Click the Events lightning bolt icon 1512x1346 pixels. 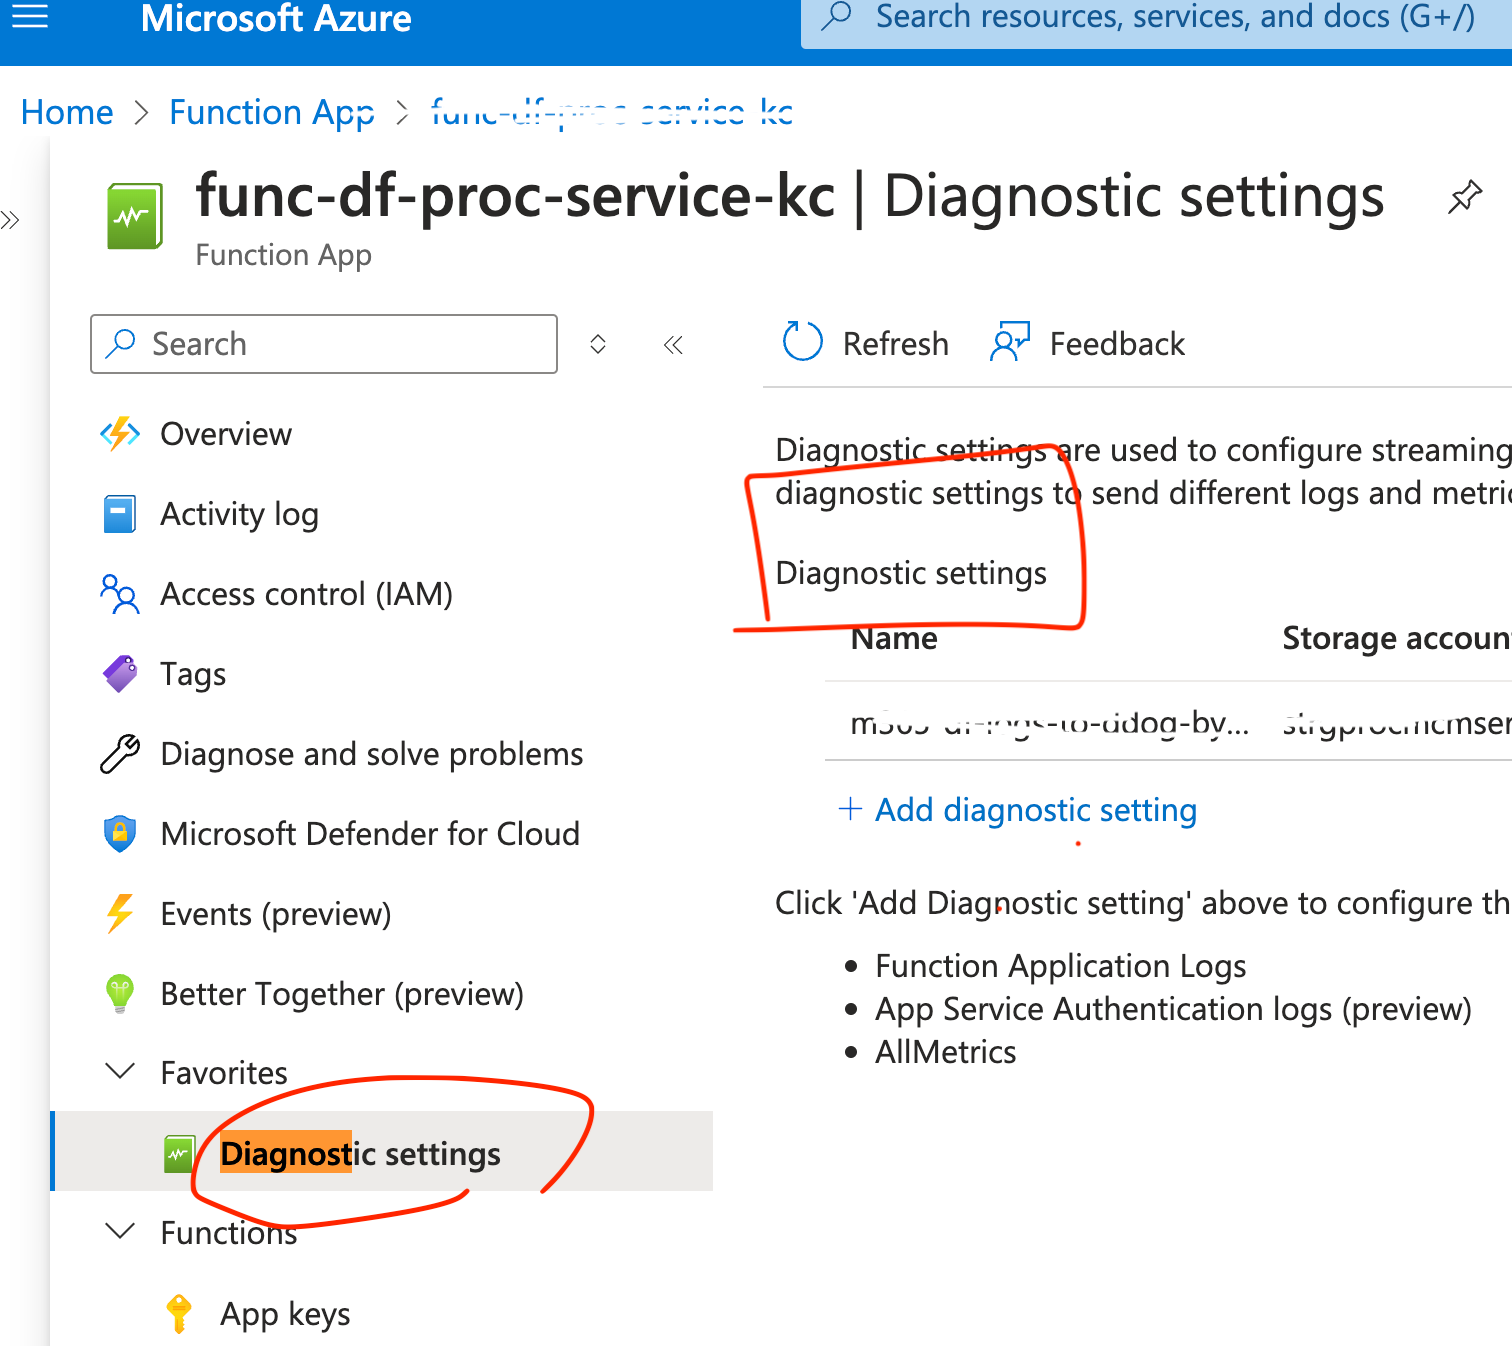coord(120,913)
